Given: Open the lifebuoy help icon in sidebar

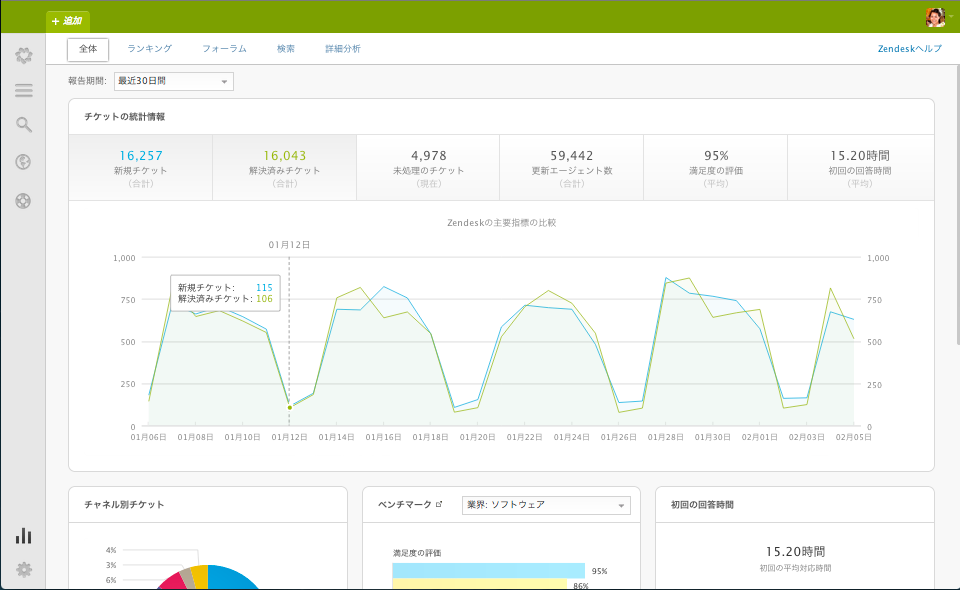Looking at the screenshot, I should tap(23, 201).
